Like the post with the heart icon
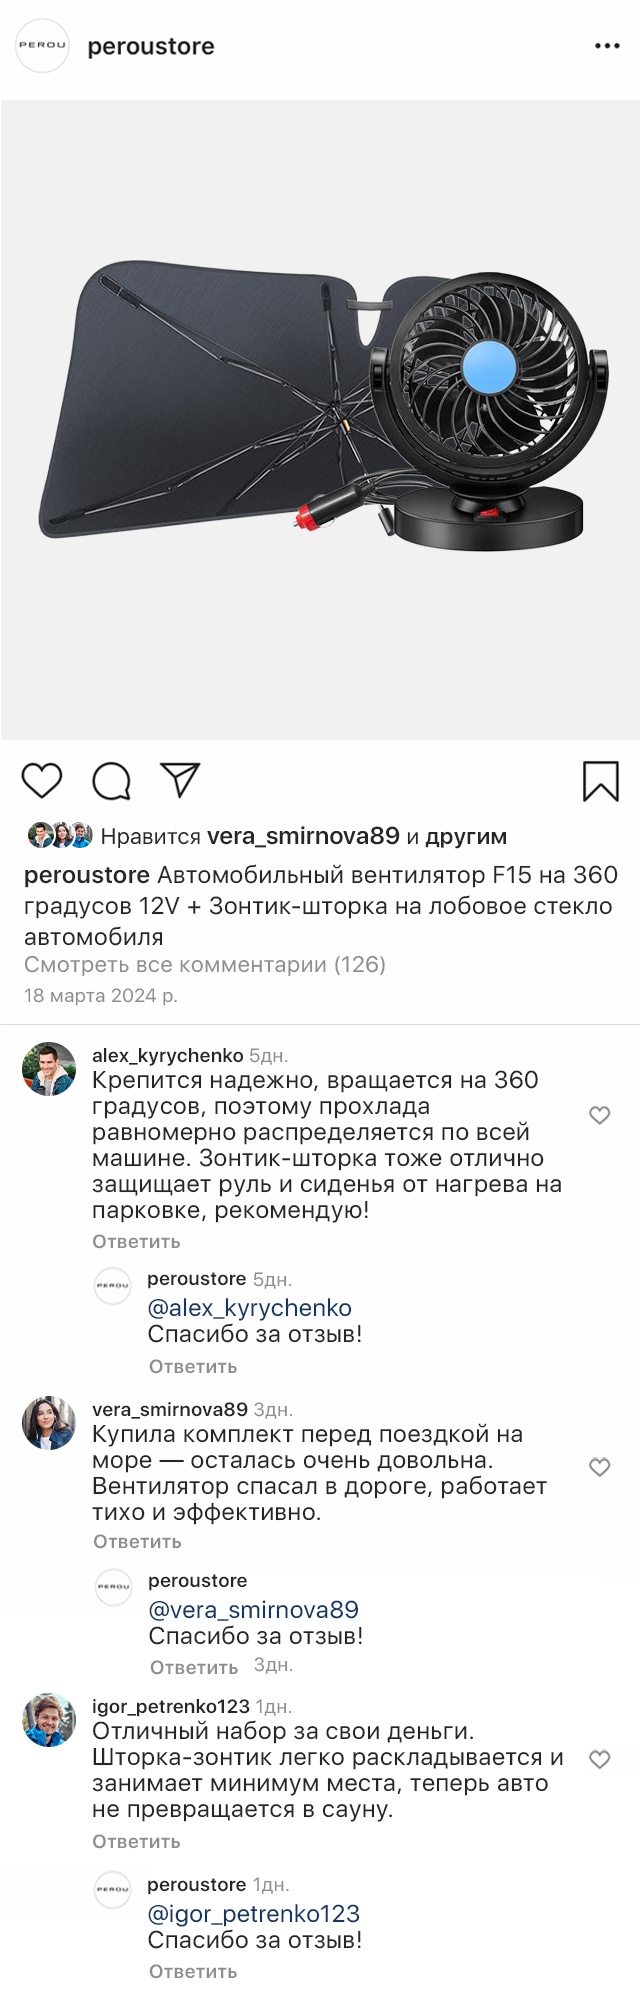 click(x=42, y=780)
